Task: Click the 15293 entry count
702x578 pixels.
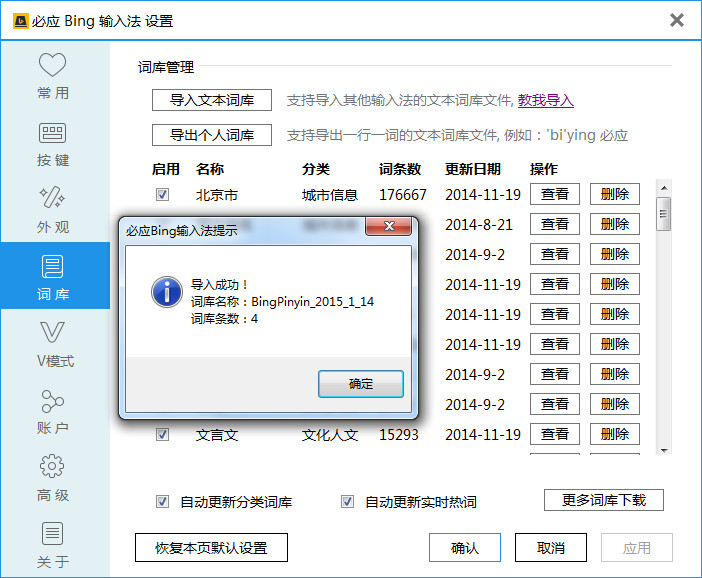Action: 398,435
